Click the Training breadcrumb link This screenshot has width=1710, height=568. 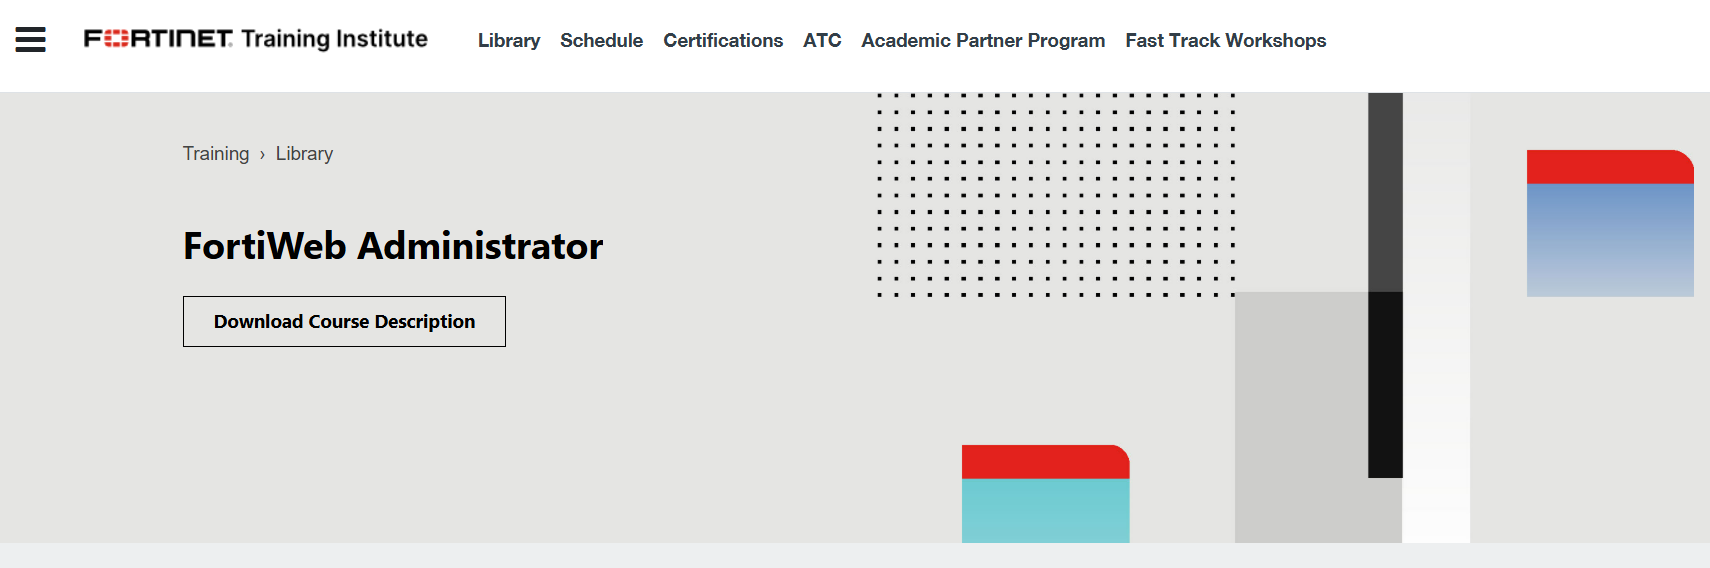(216, 153)
